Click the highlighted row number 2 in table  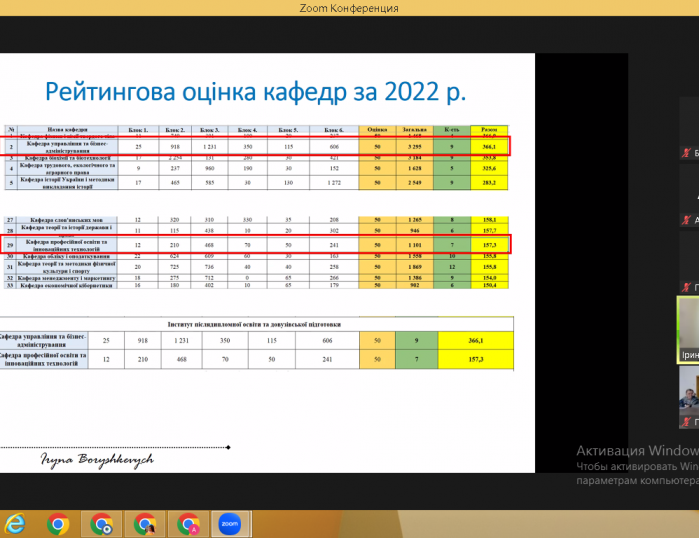[254, 146]
